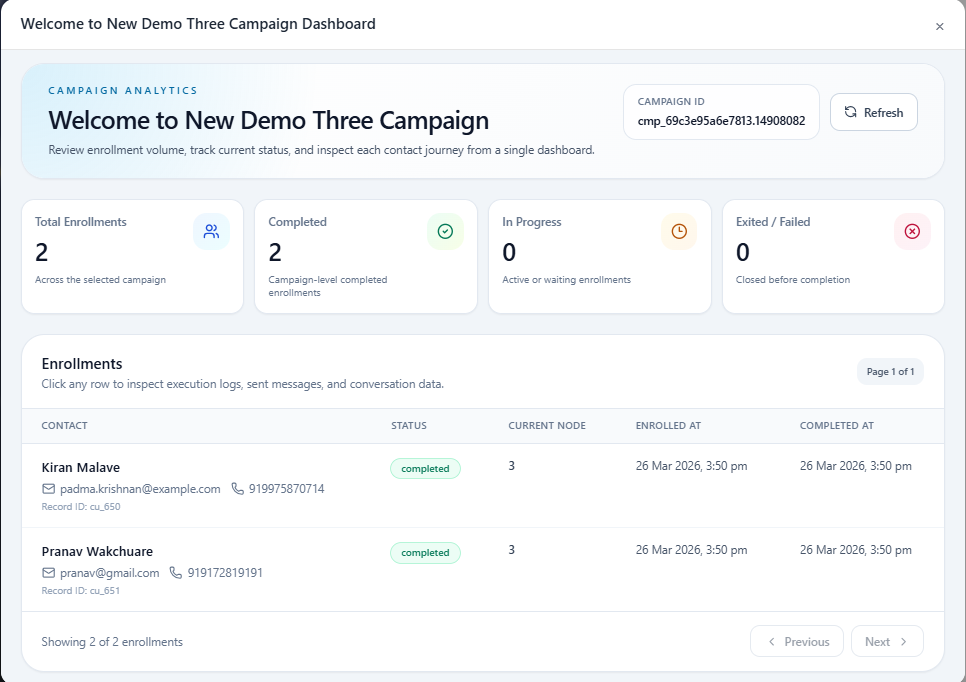Click the phone icon beside 919975870714
The image size is (966, 682).
(237, 489)
